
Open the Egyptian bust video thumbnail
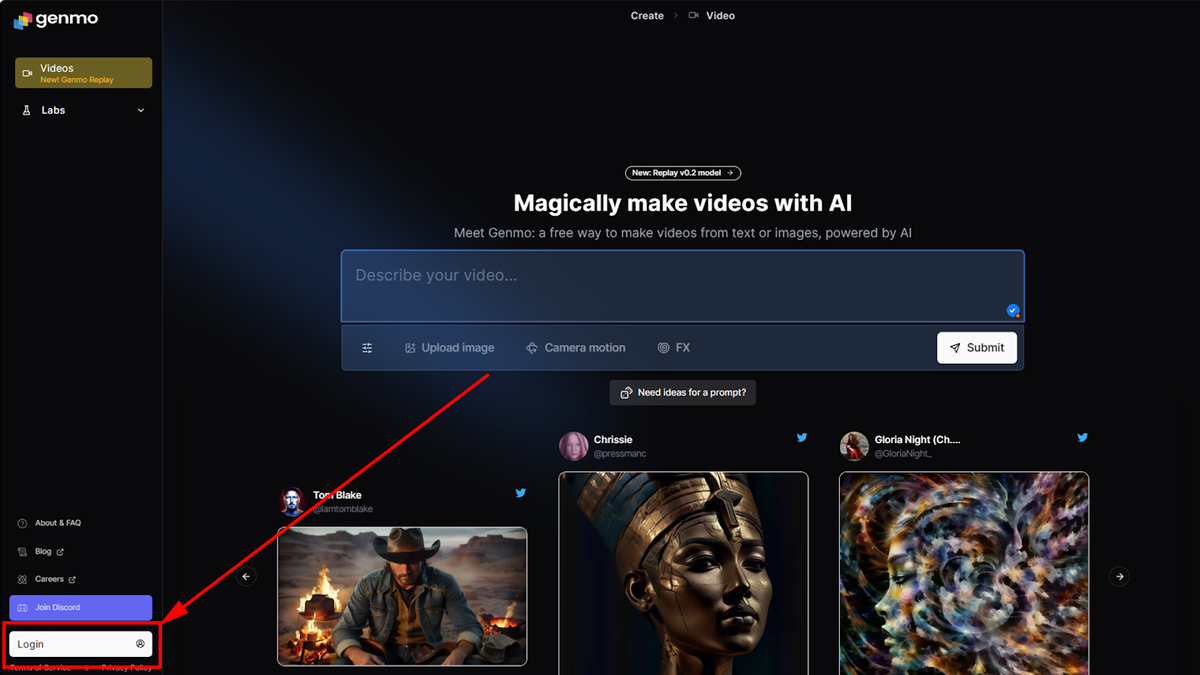tap(683, 573)
